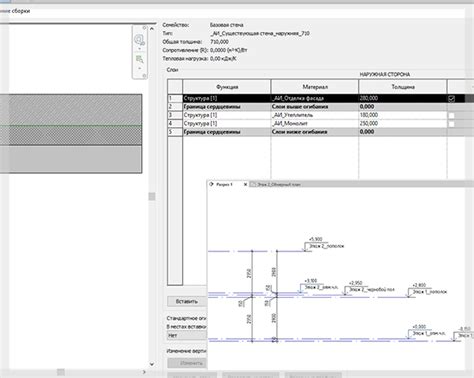Select layer row number 5
The image size is (474, 378).
(x=175, y=132)
